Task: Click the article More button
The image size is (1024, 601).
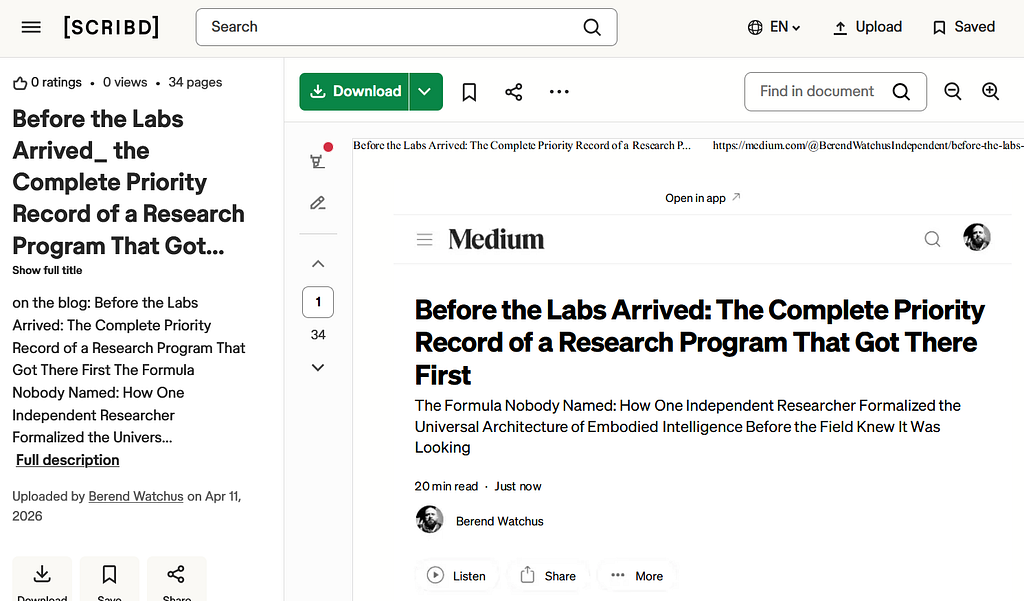Action: [x=637, y=576]
